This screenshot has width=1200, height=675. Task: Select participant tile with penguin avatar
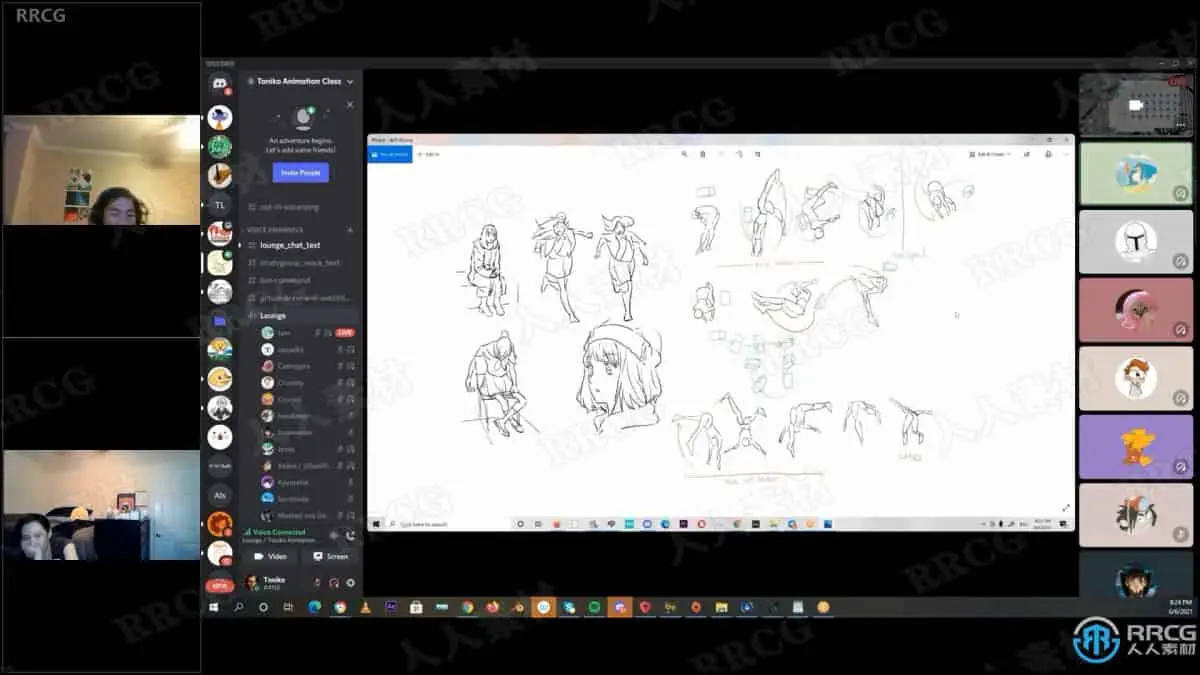[1136, 174]
